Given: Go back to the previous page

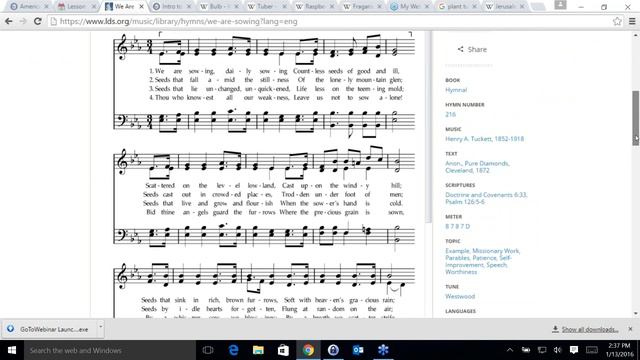Looking at the screenshot, I should click(x=9, y=21).
